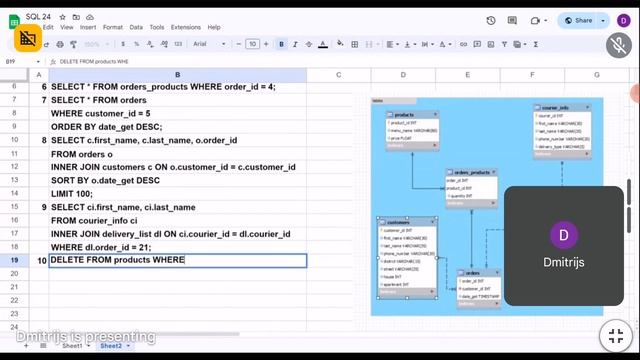Open the Google Sheets home logo
640x360 pixels.
[x=14, y=21]
